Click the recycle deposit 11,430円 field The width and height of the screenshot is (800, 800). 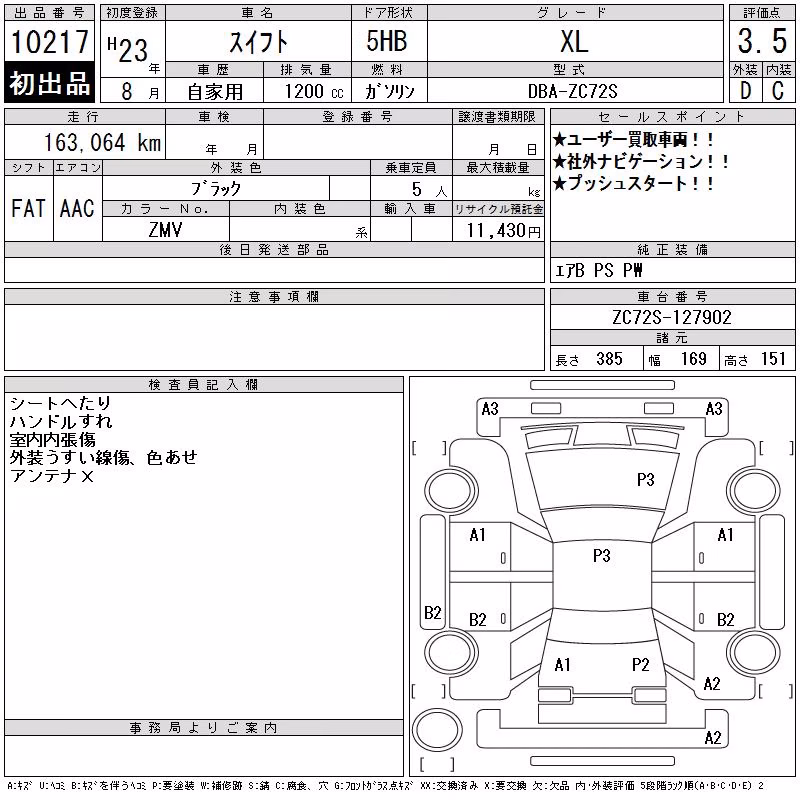click(498, 230)
